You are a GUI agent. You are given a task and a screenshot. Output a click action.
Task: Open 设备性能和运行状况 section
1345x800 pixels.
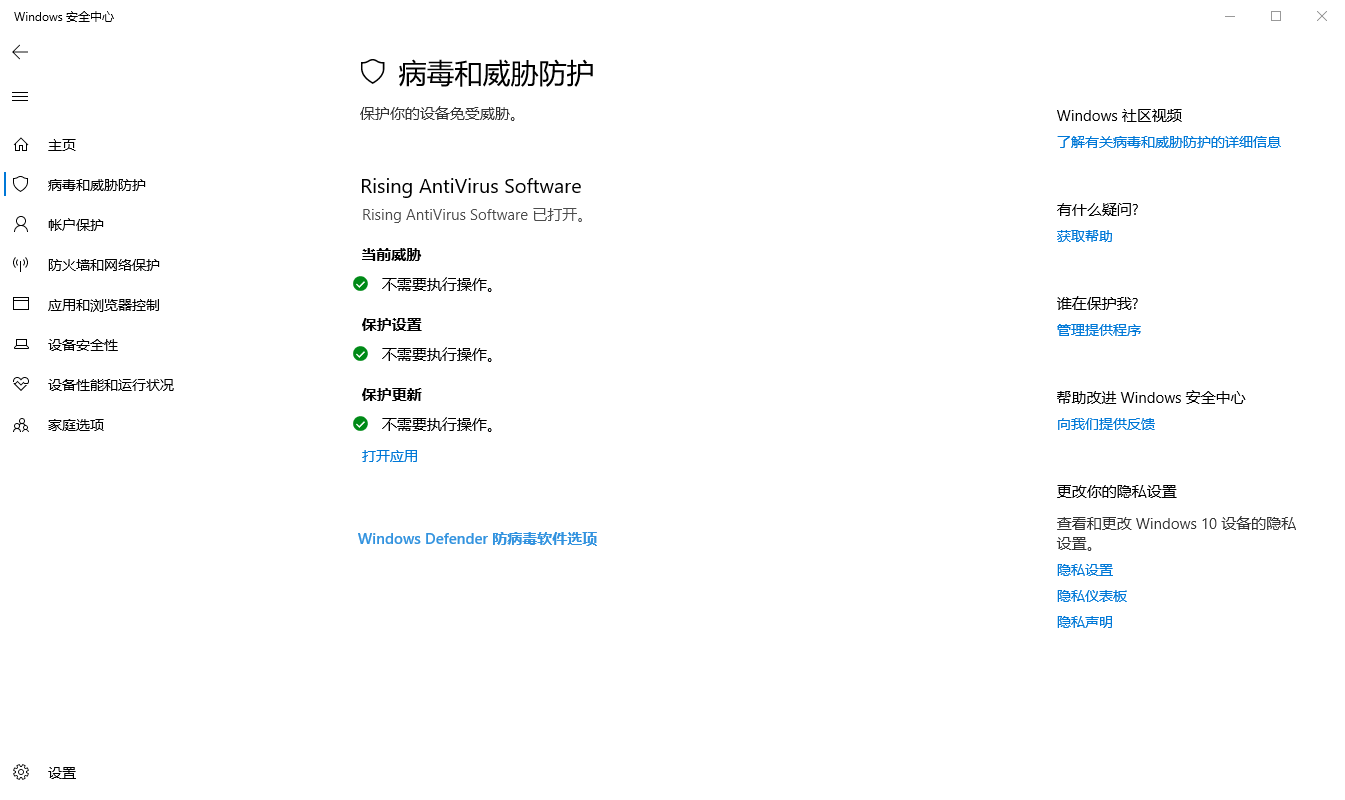pos(111,385)
